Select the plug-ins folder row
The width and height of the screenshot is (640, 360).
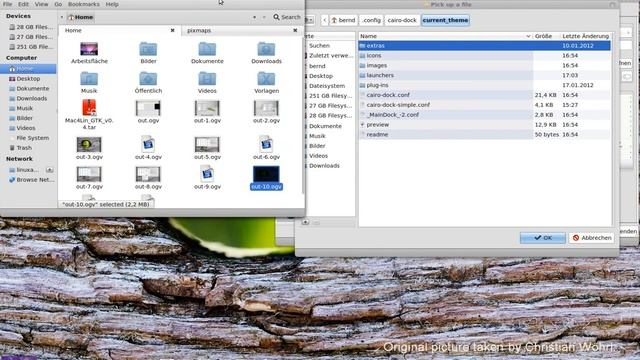[484, 85]
